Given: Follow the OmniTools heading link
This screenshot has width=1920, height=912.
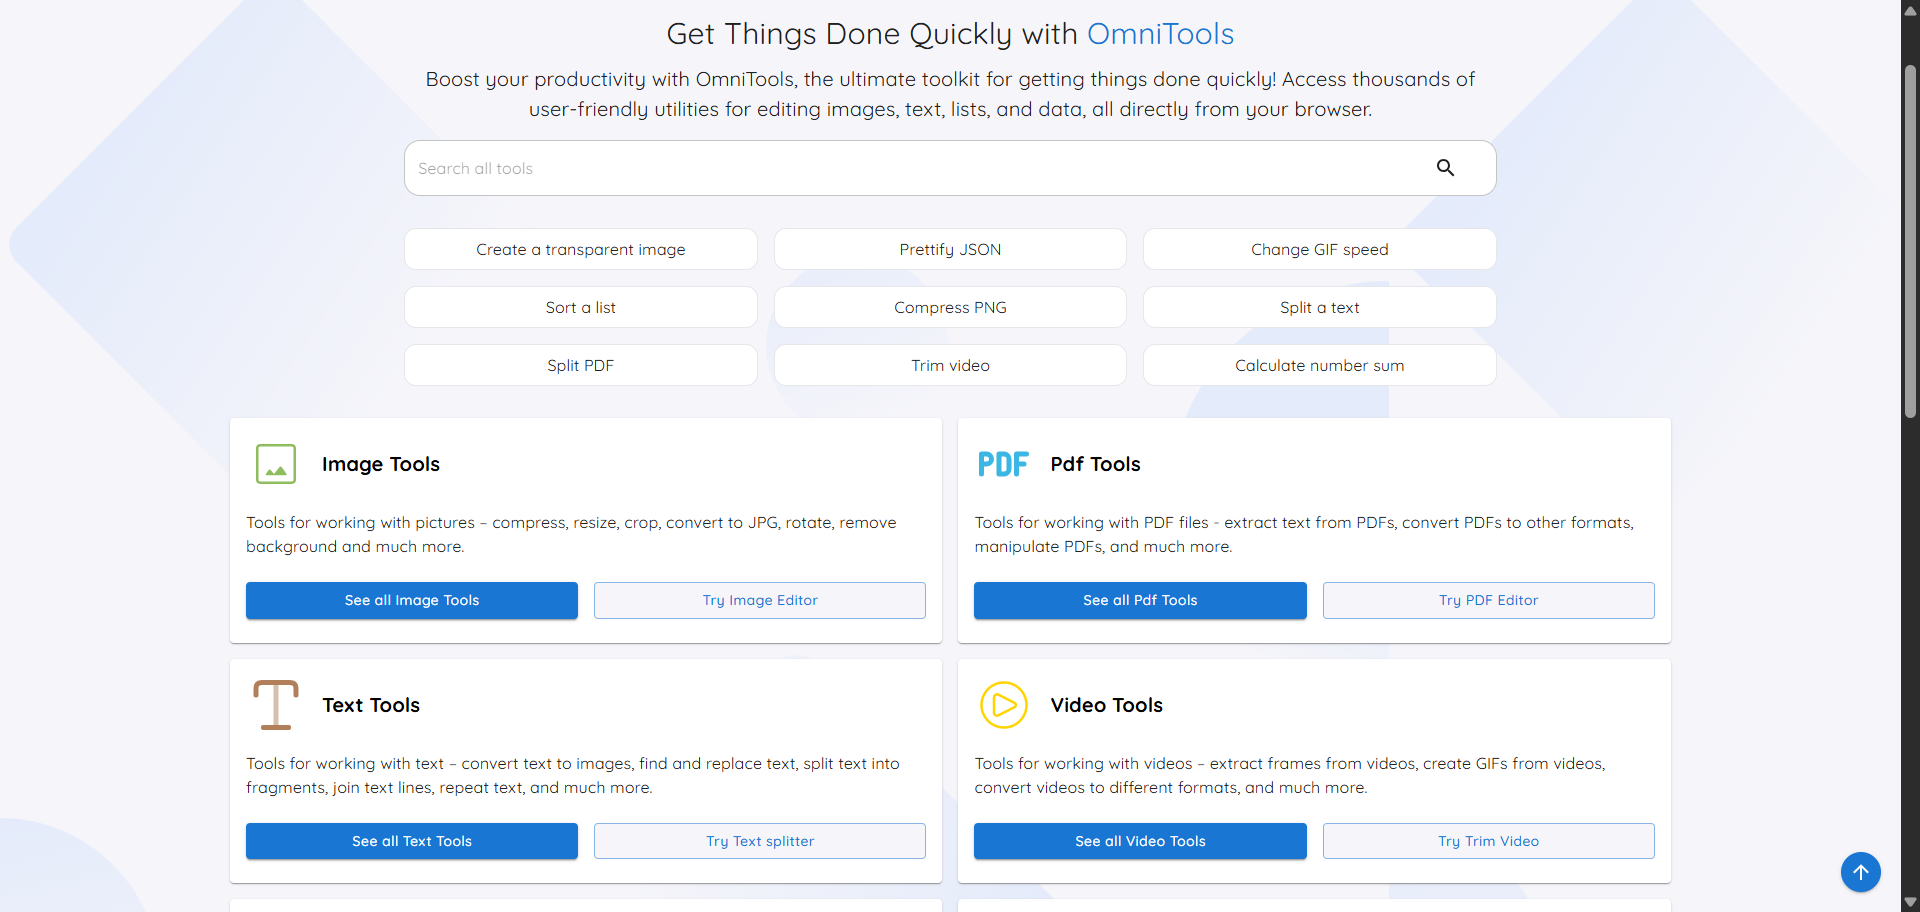Looking at the screenshot, I should tap(1160, 34).
